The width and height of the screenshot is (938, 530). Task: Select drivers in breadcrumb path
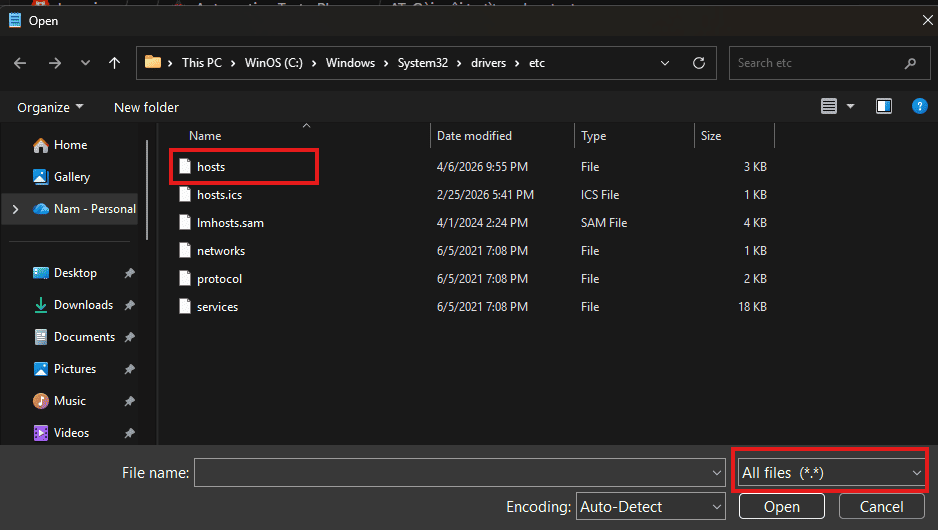click(x=488, y=63)
